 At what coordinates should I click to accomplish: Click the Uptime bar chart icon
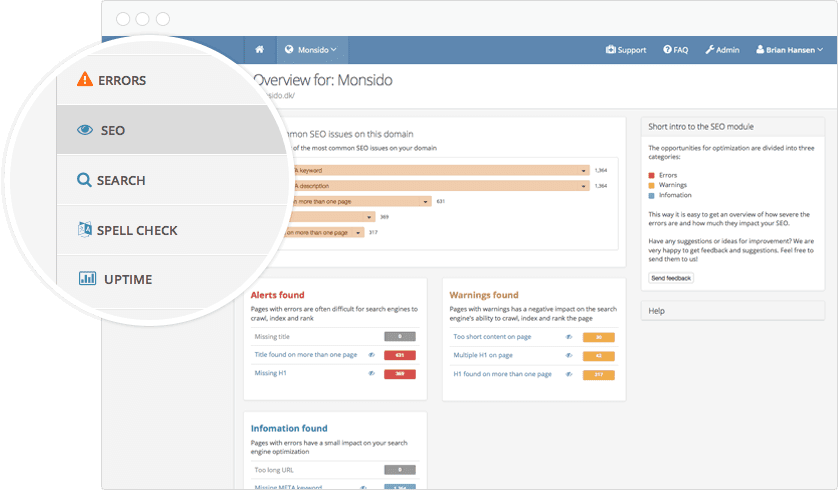click(88, 278)
